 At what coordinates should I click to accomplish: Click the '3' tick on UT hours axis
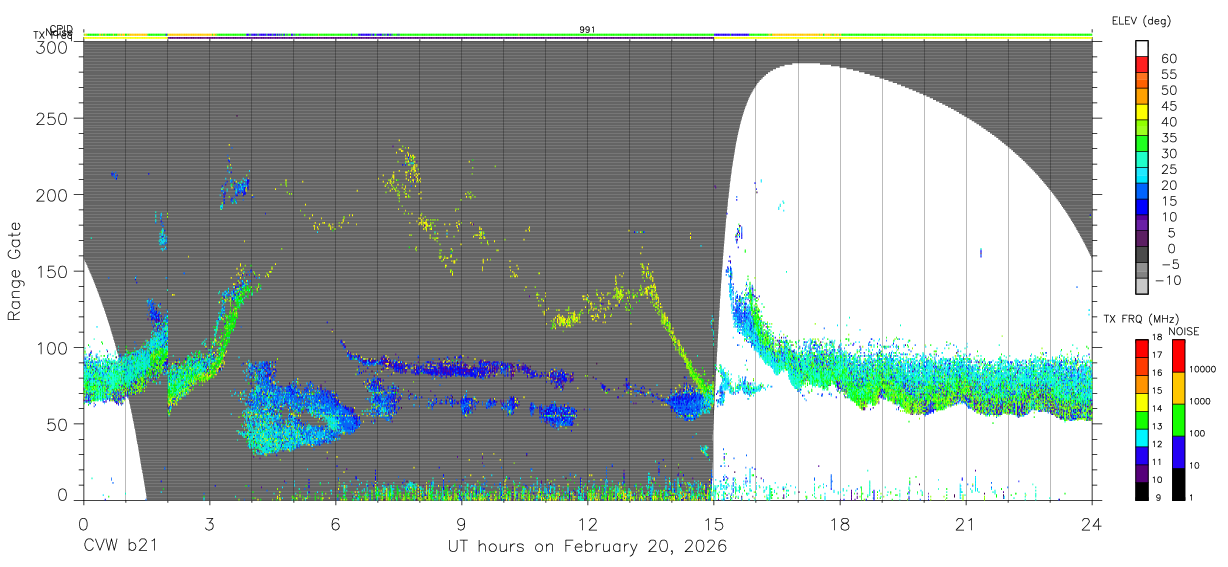(209, 524)
